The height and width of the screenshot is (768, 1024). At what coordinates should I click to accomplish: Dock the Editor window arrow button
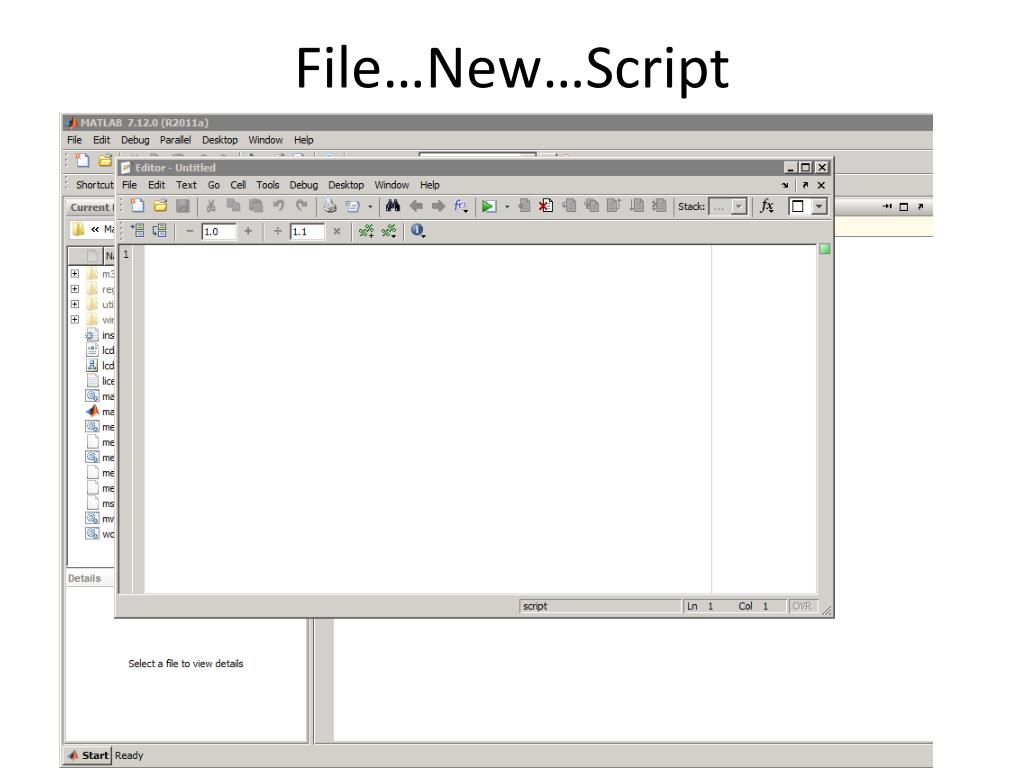784,185
